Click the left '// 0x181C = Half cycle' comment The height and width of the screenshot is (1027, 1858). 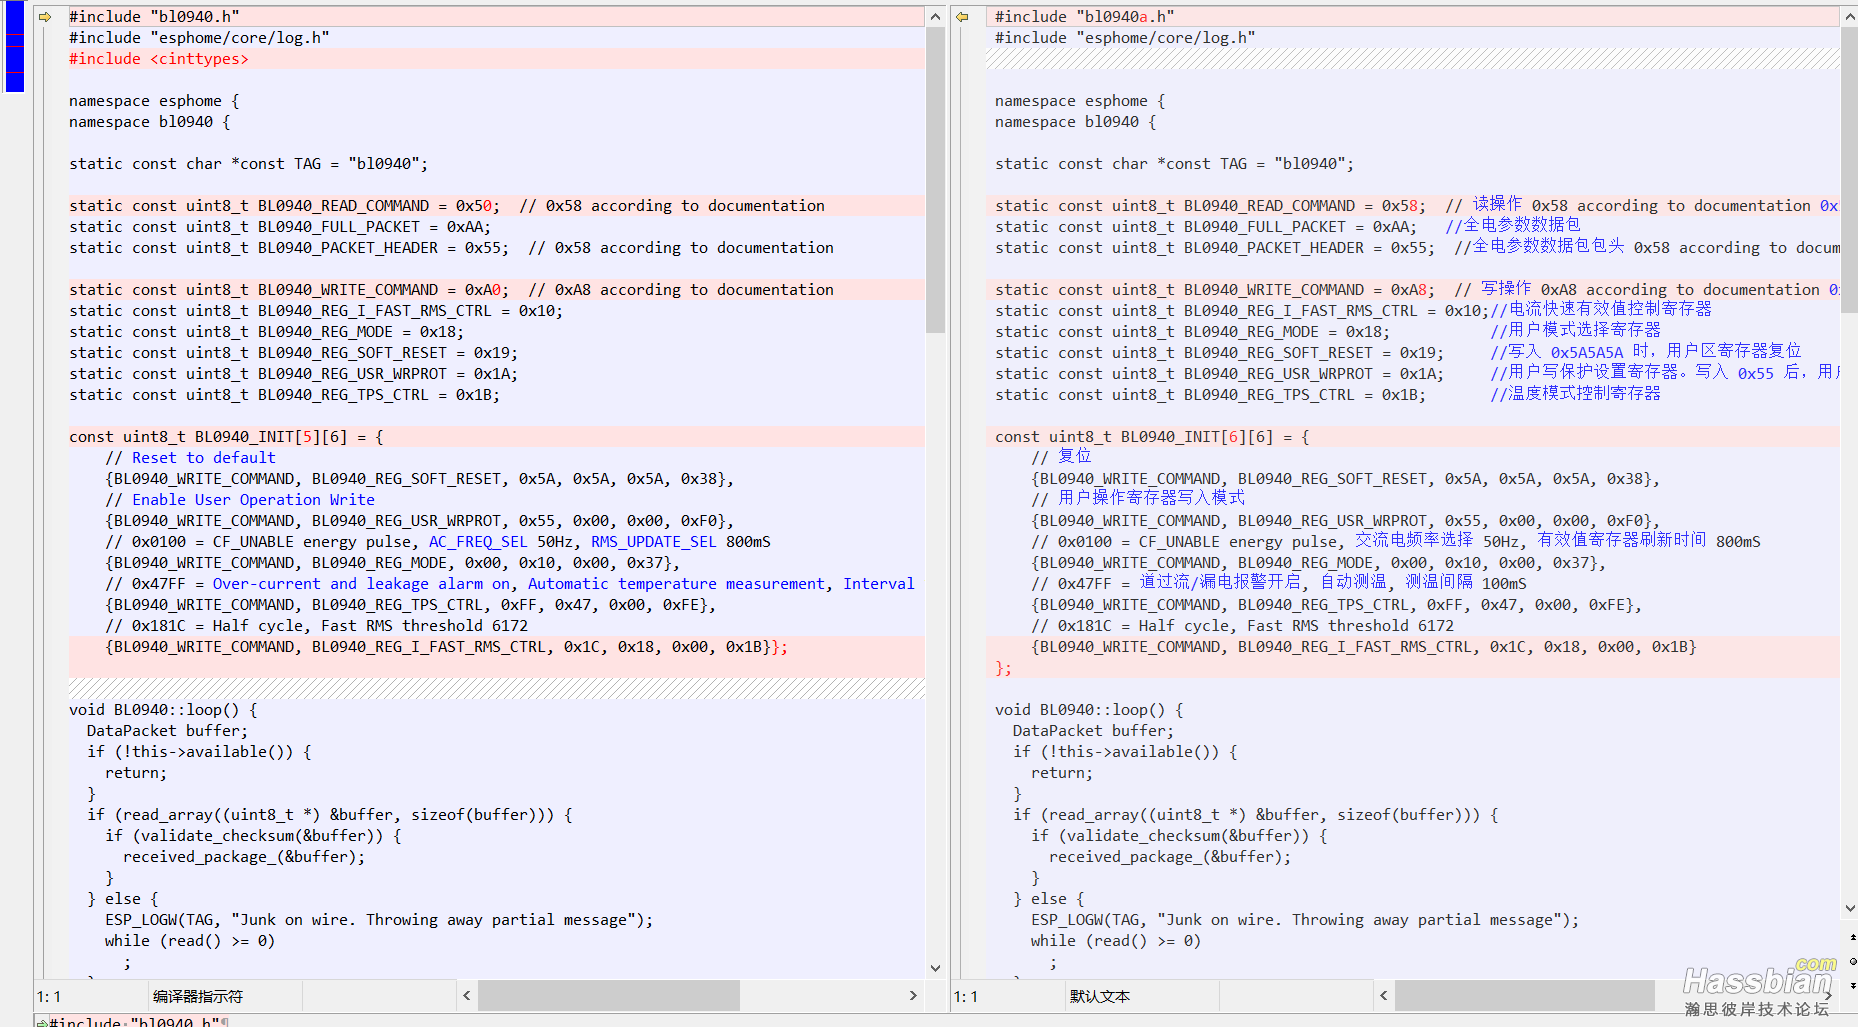pyautogui.click(x=316, y=625)
